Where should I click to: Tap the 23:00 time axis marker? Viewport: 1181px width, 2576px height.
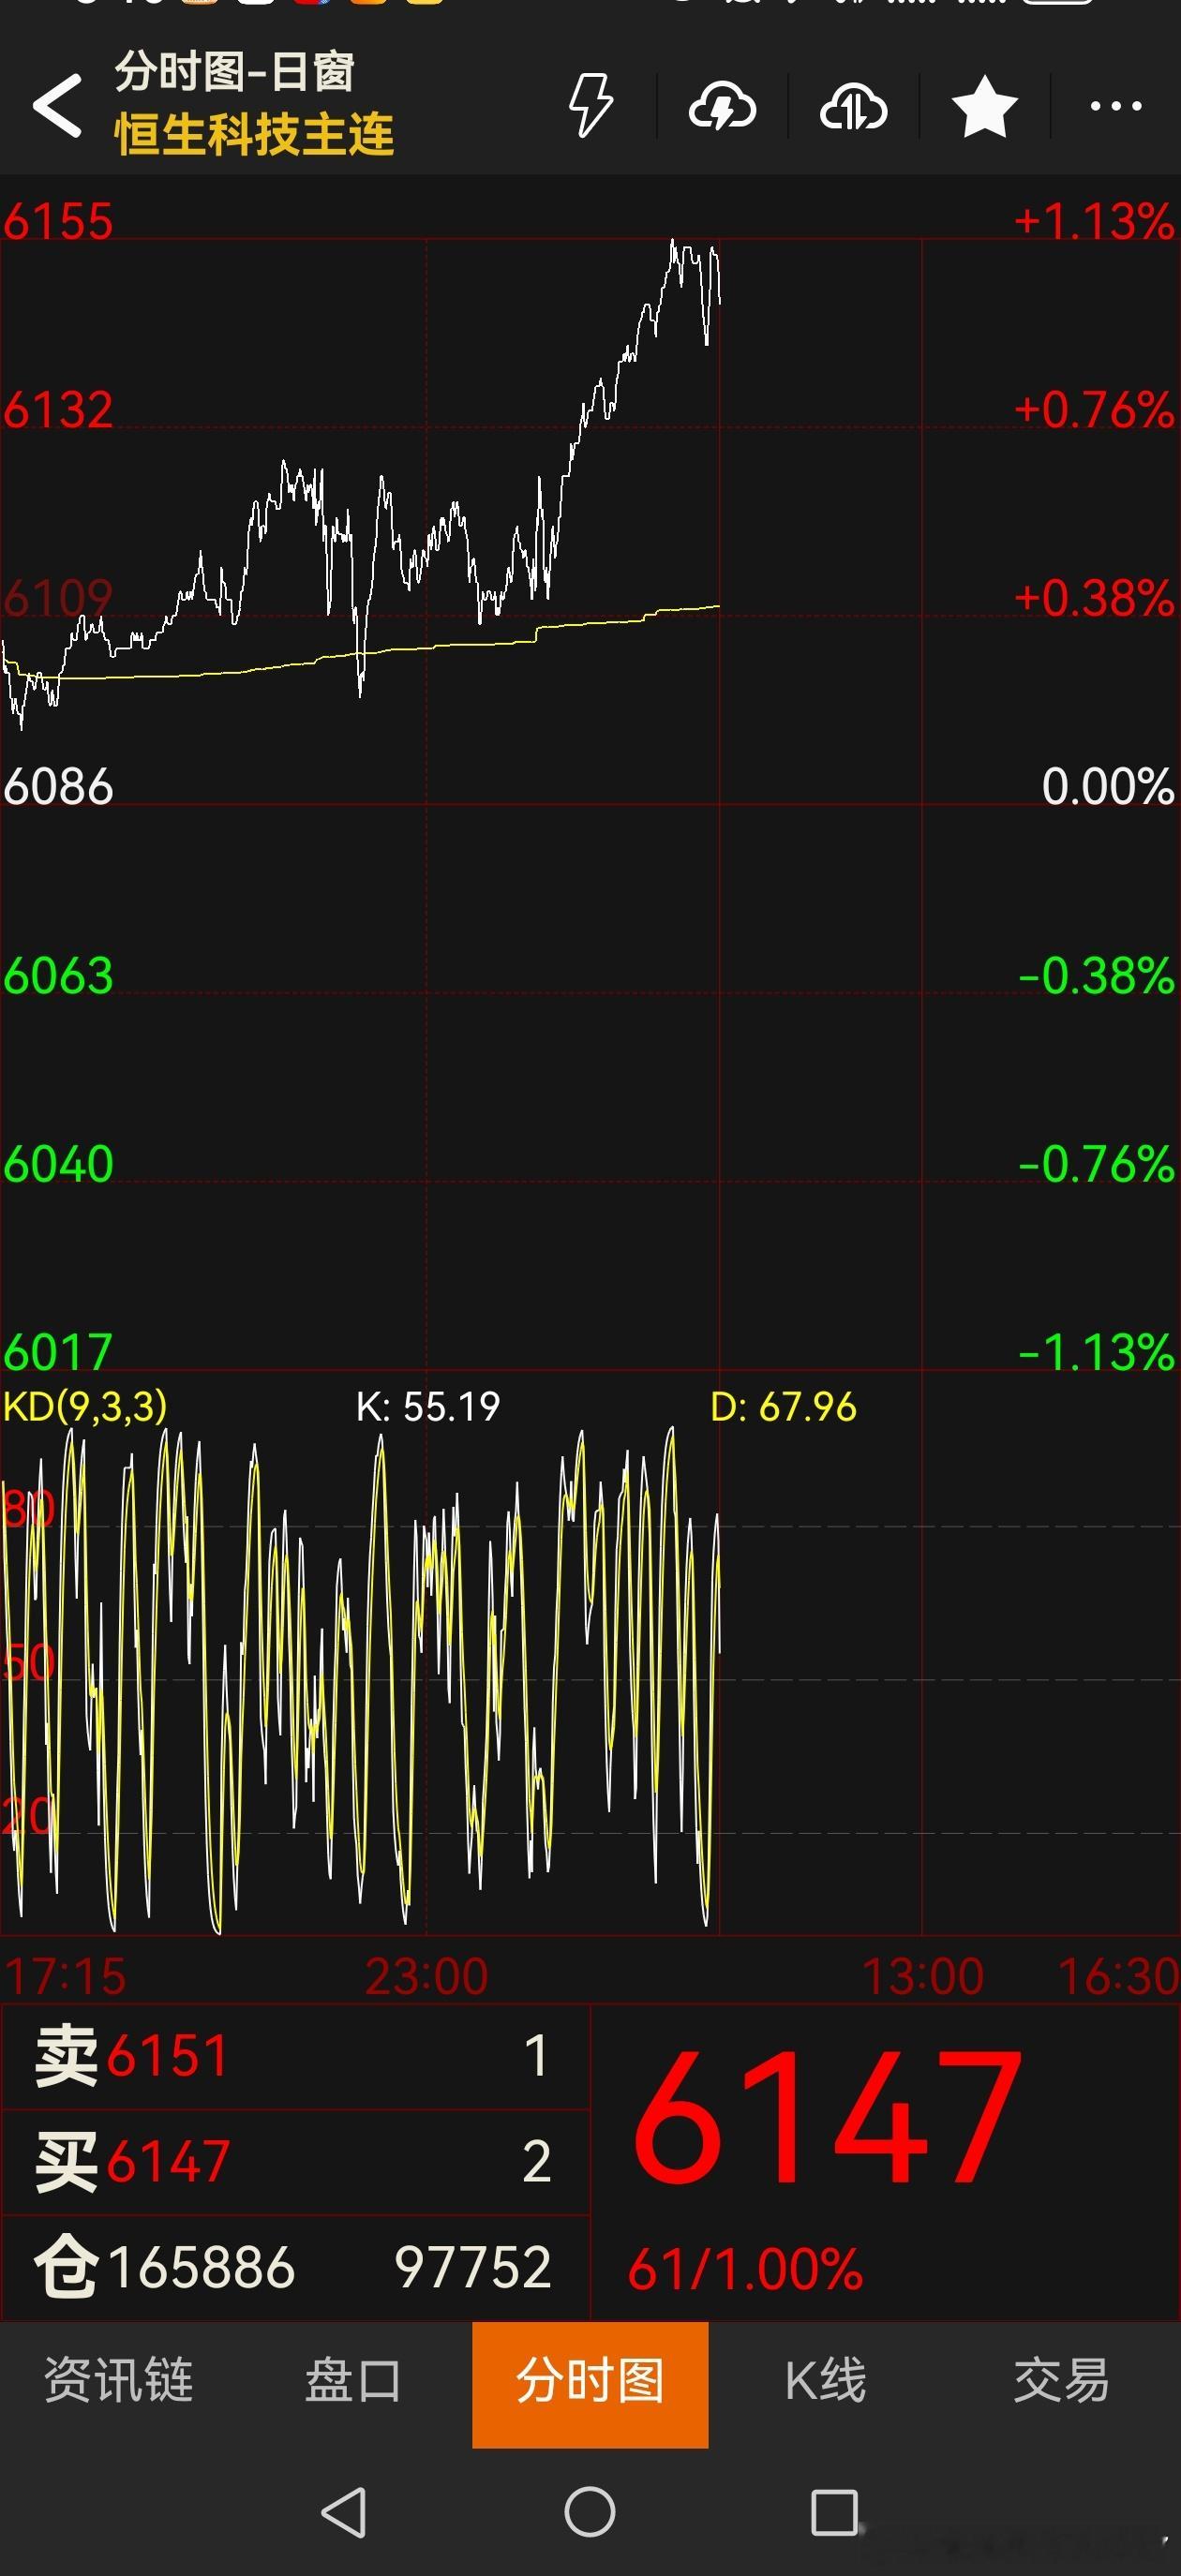click(427, 1976)
